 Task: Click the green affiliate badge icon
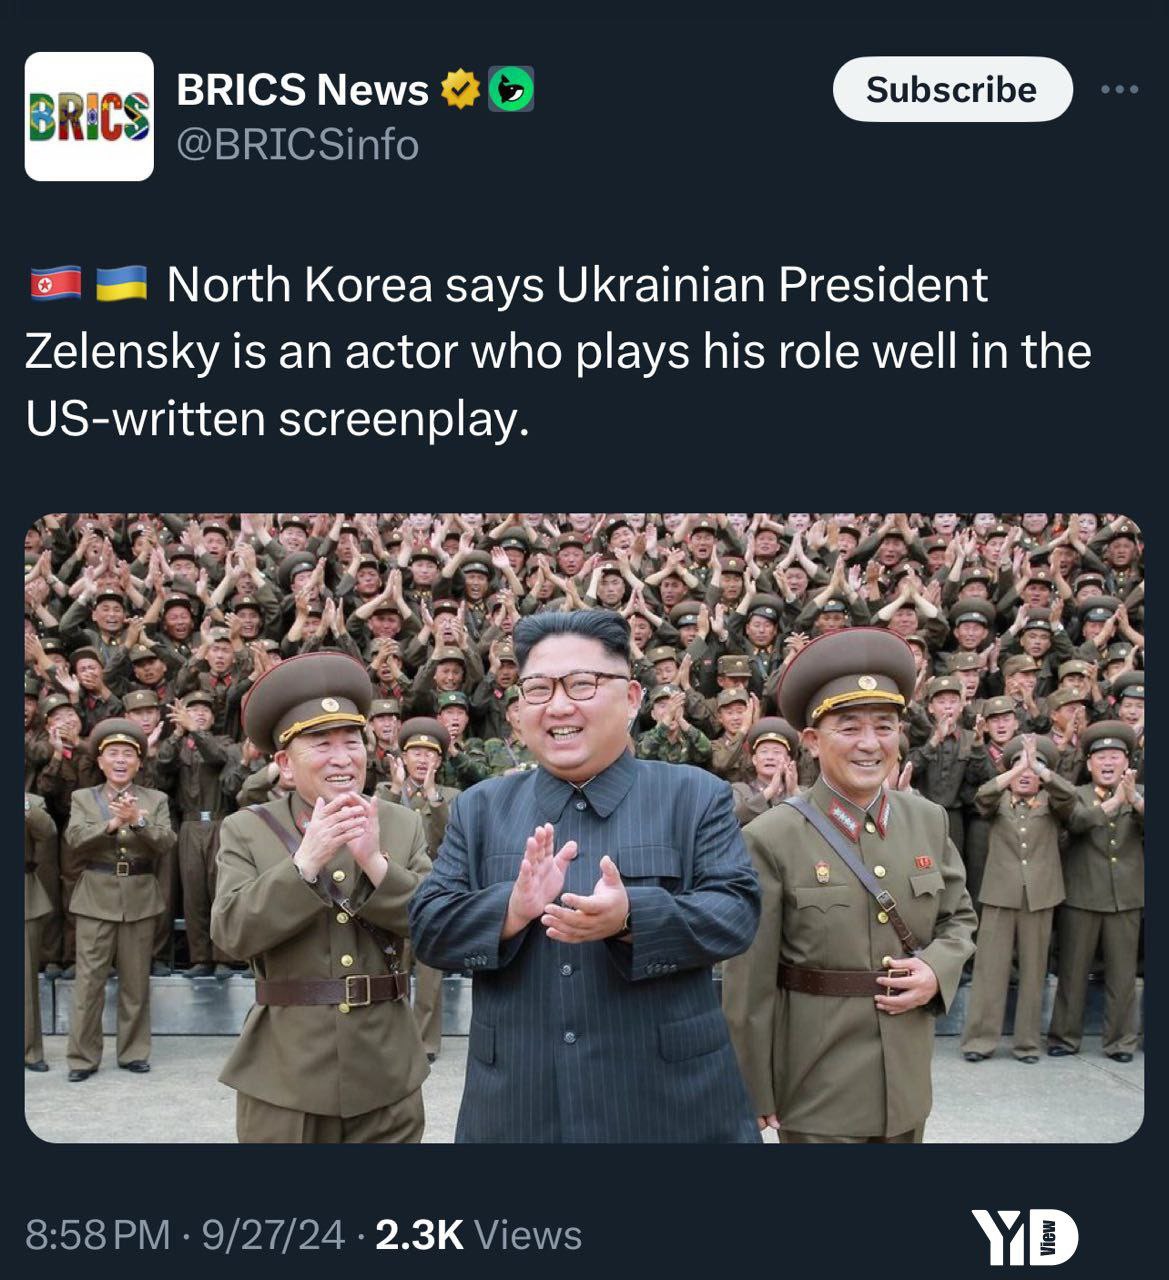pos(510,90)
